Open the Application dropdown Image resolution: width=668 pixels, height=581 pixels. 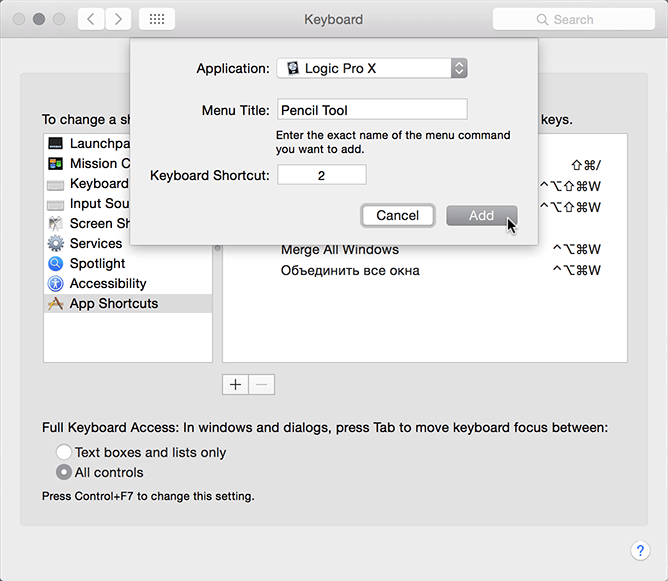372,68
